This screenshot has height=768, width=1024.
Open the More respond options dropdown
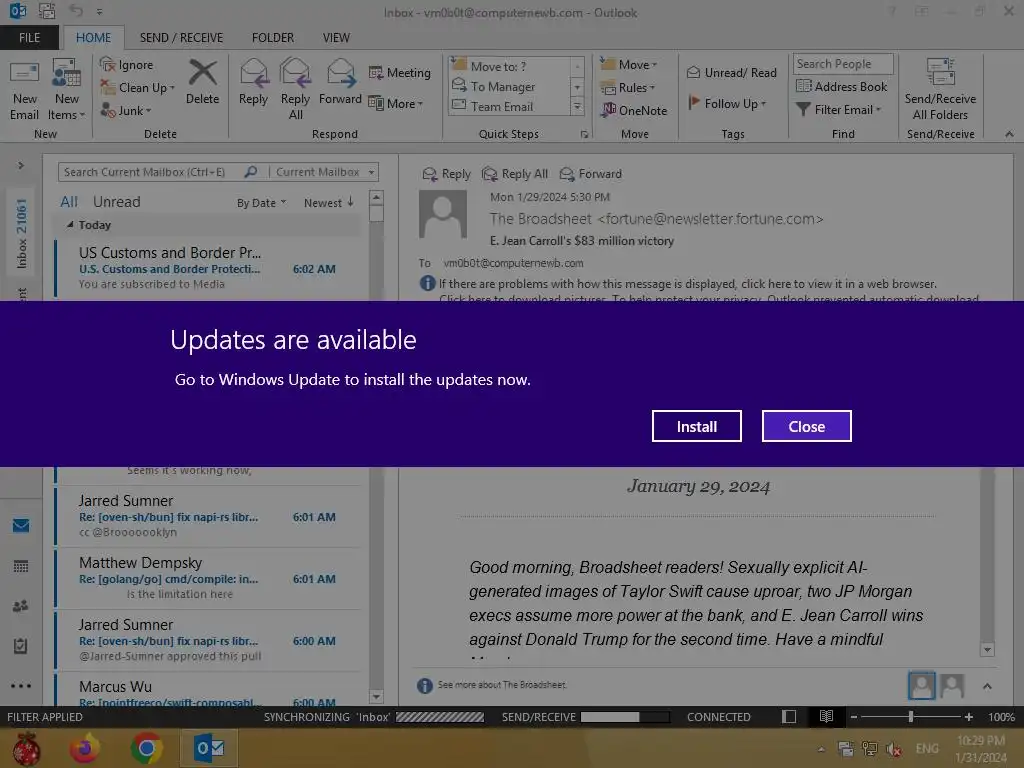point(396,103)
